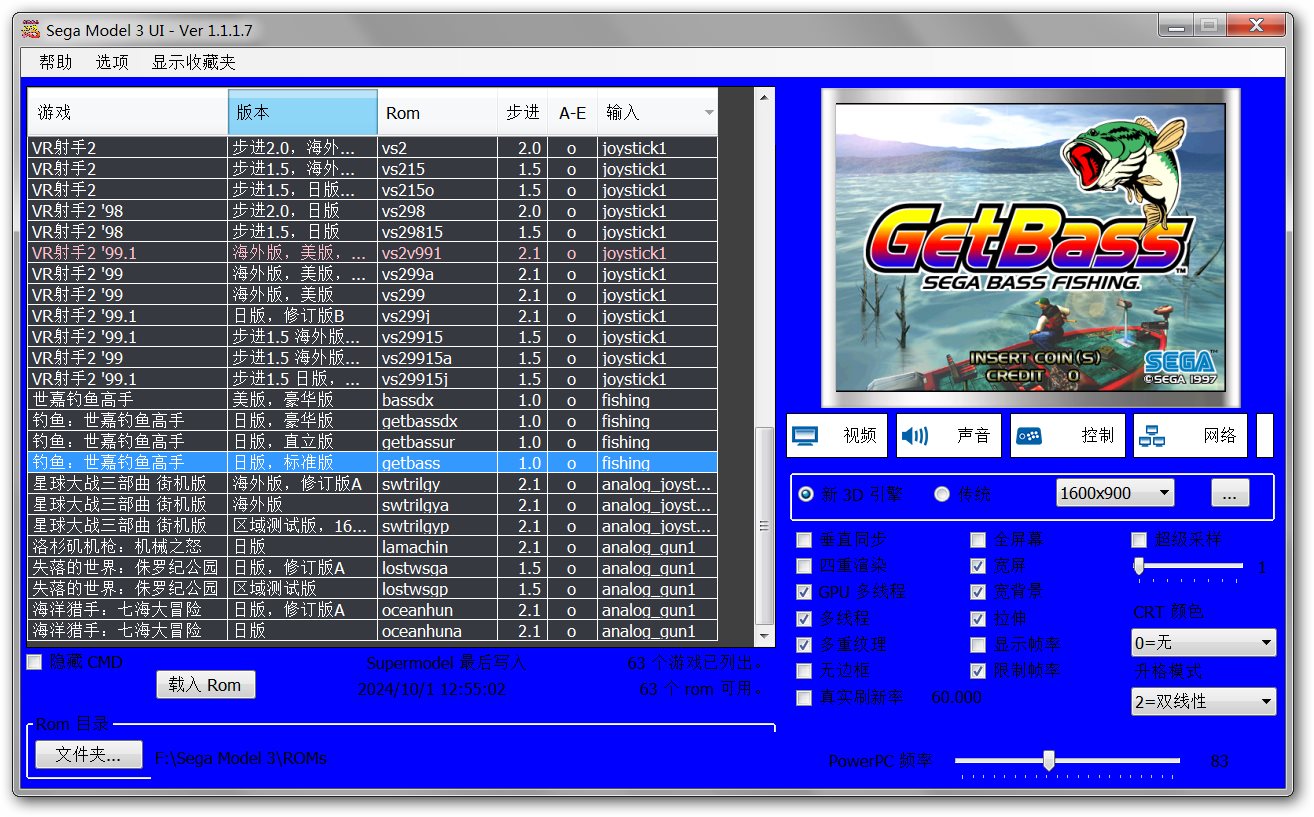
Task: Select the 传统 (Legacy) engine radio button
Action: coord(942,494)
